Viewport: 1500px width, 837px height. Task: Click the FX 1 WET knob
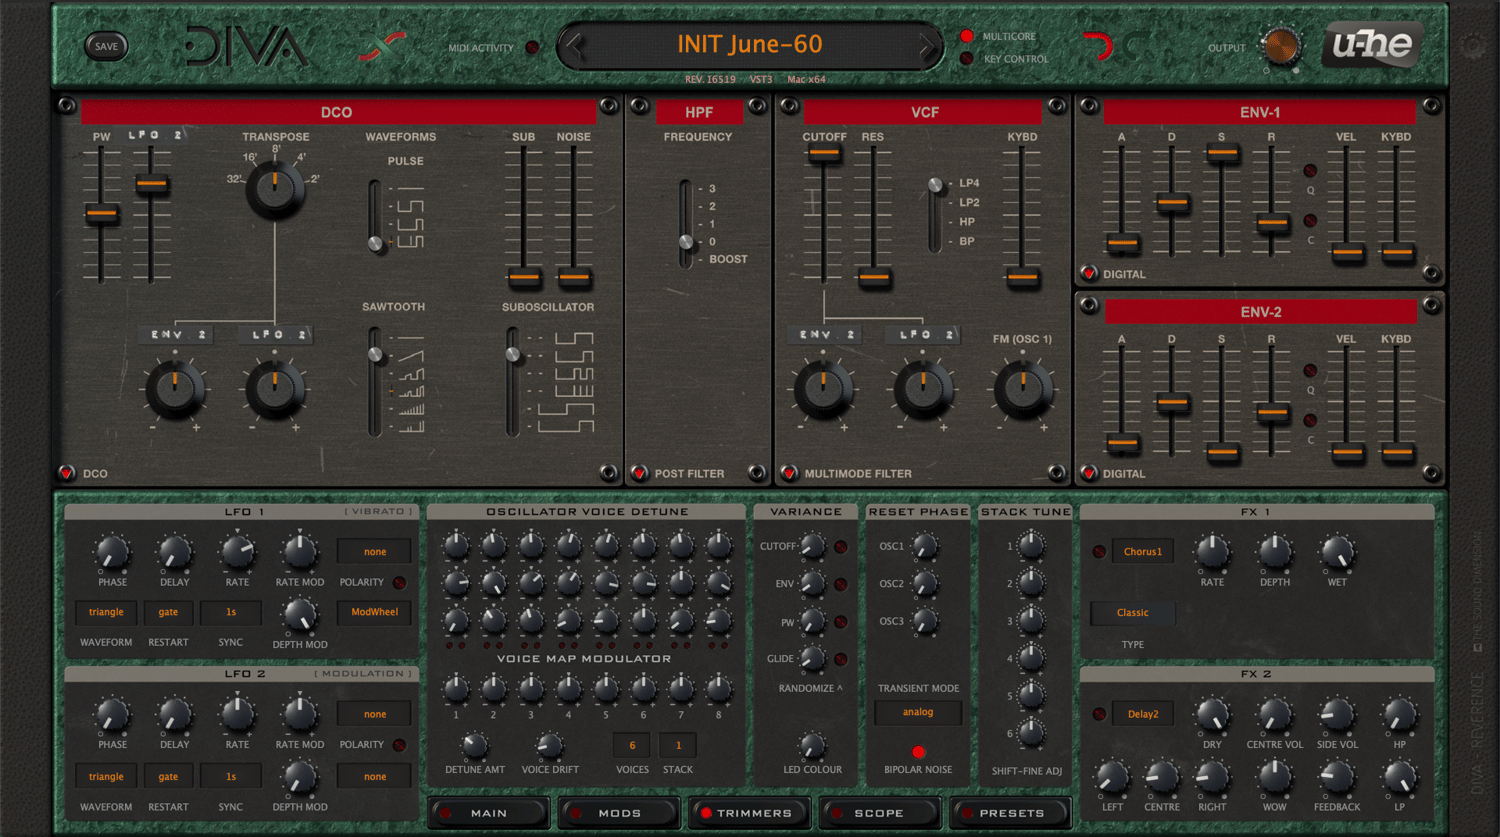click(1337, 552)
